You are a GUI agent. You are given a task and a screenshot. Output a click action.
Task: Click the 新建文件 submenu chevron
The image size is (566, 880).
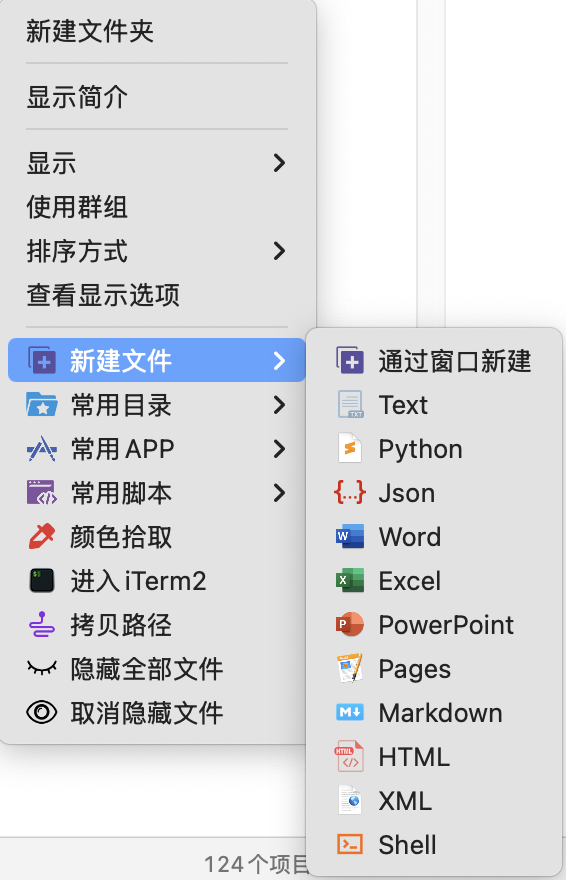click(279, 360)
